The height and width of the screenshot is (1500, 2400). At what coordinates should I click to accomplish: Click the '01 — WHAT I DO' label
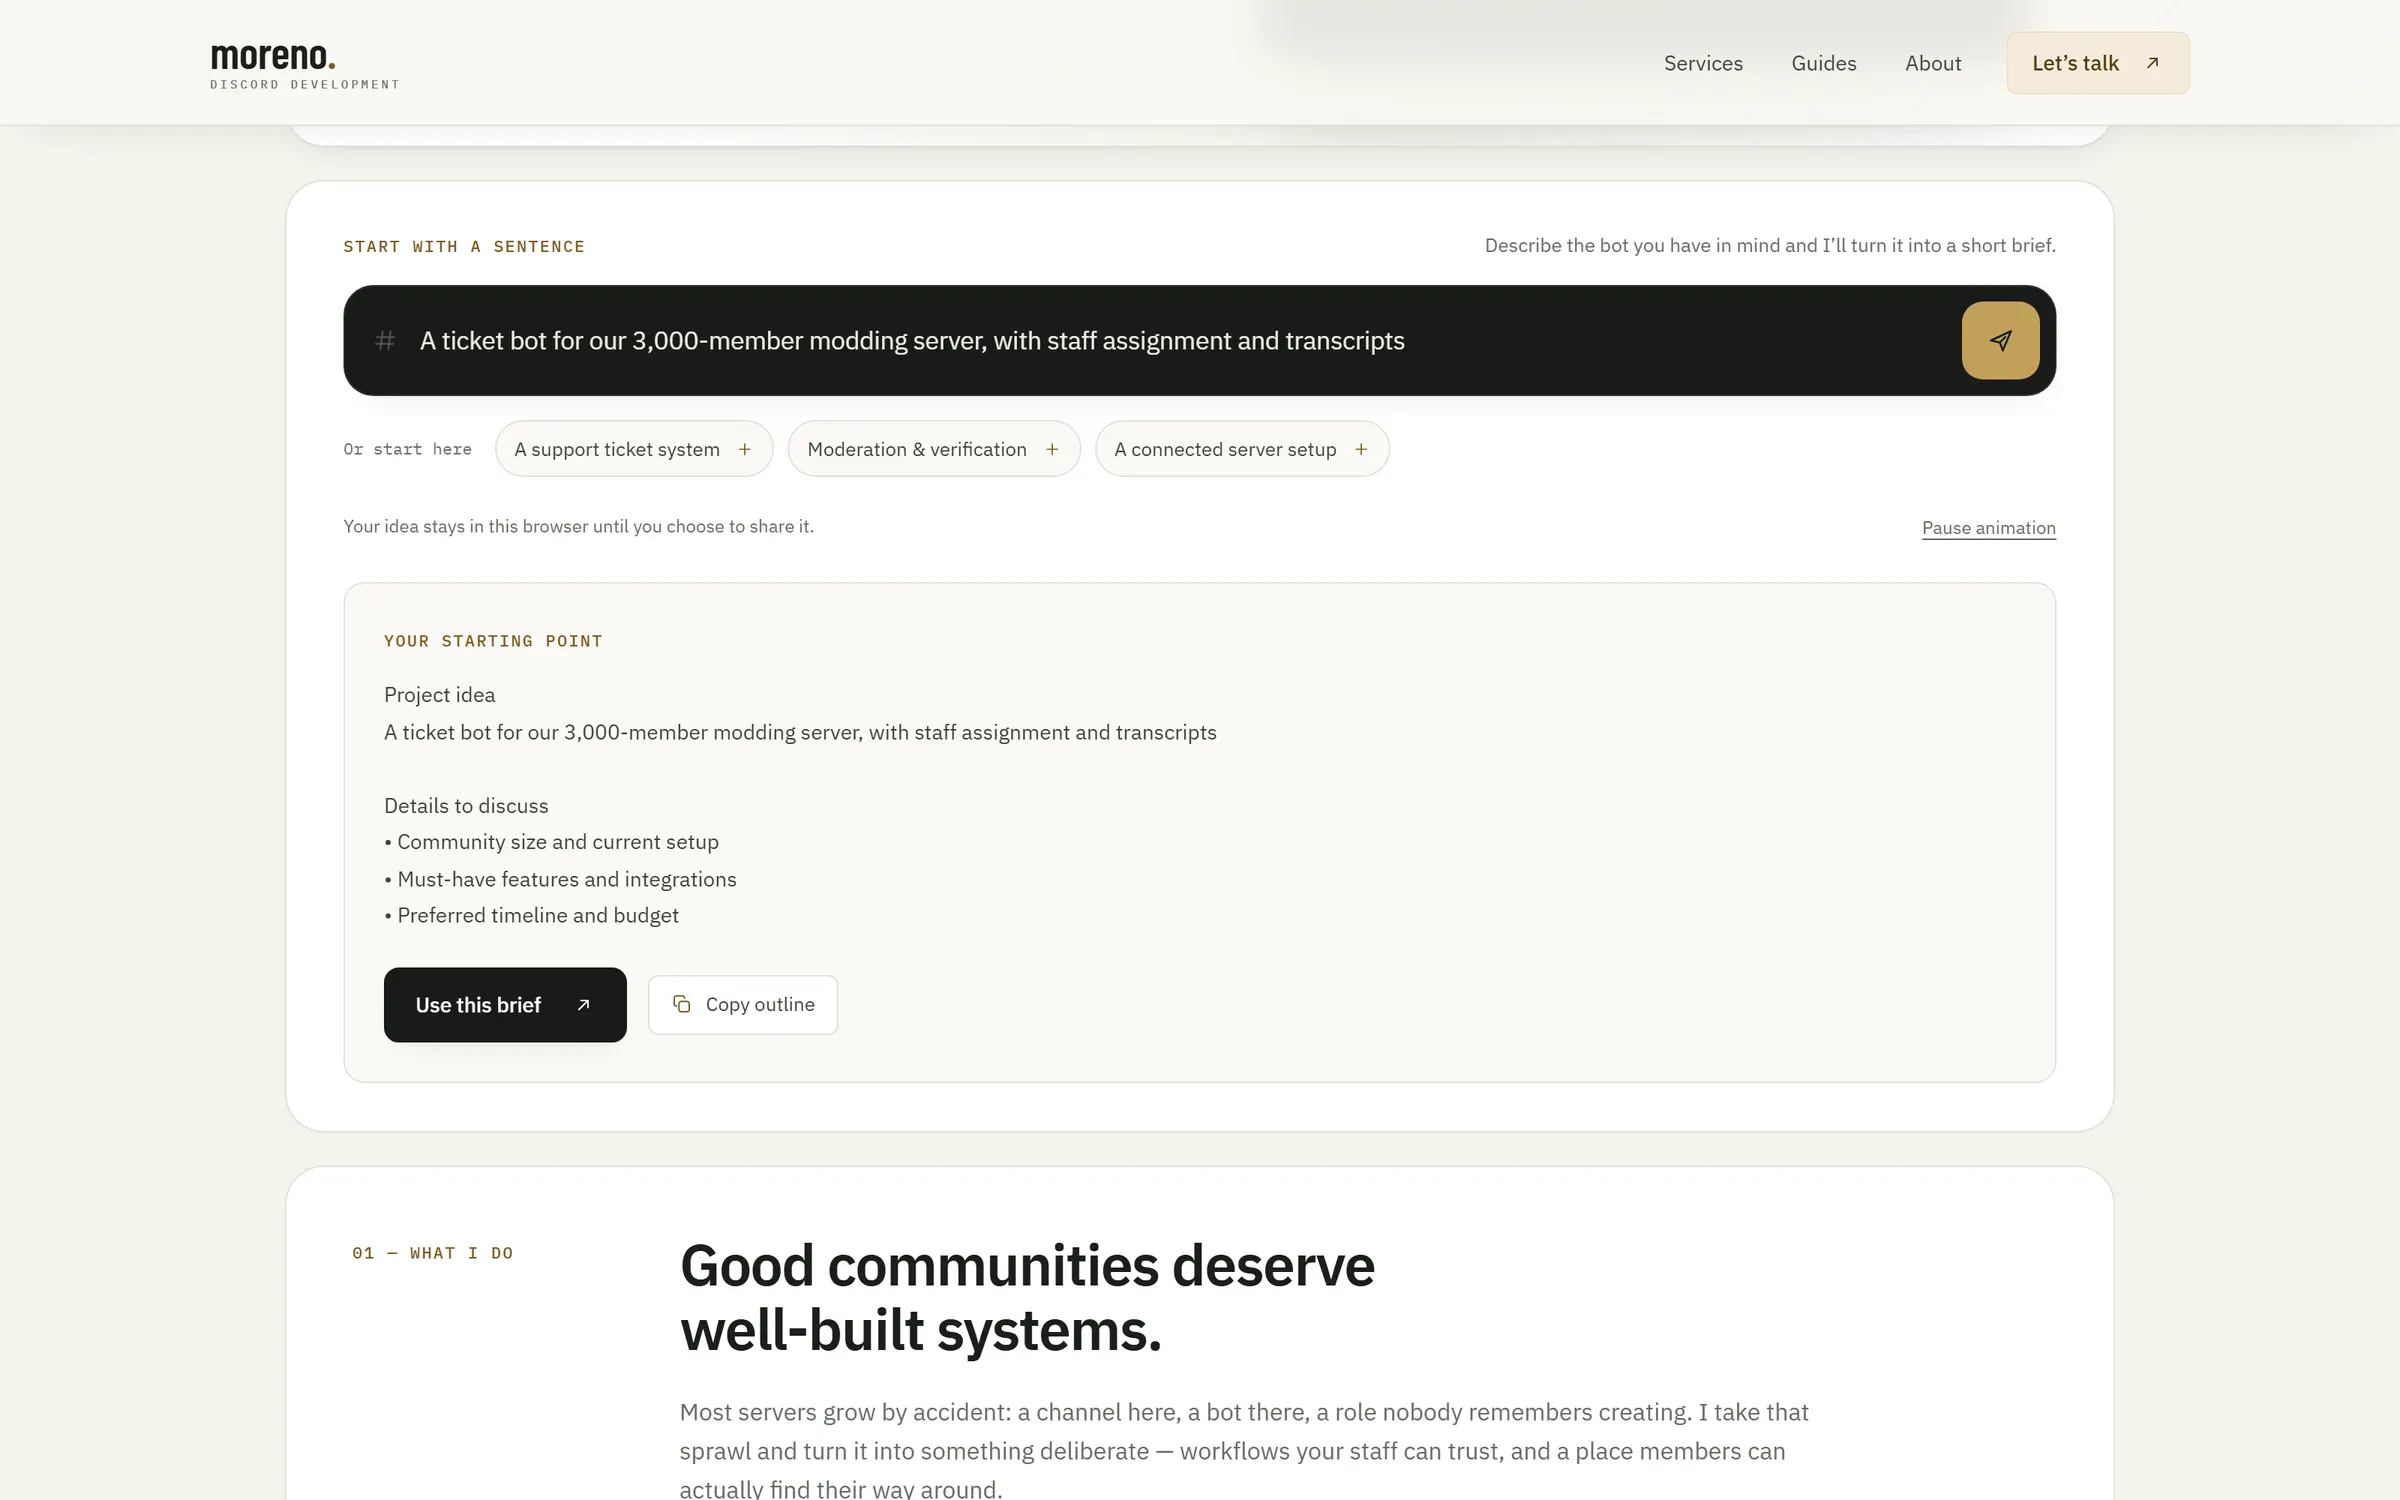pos(432,1253)
